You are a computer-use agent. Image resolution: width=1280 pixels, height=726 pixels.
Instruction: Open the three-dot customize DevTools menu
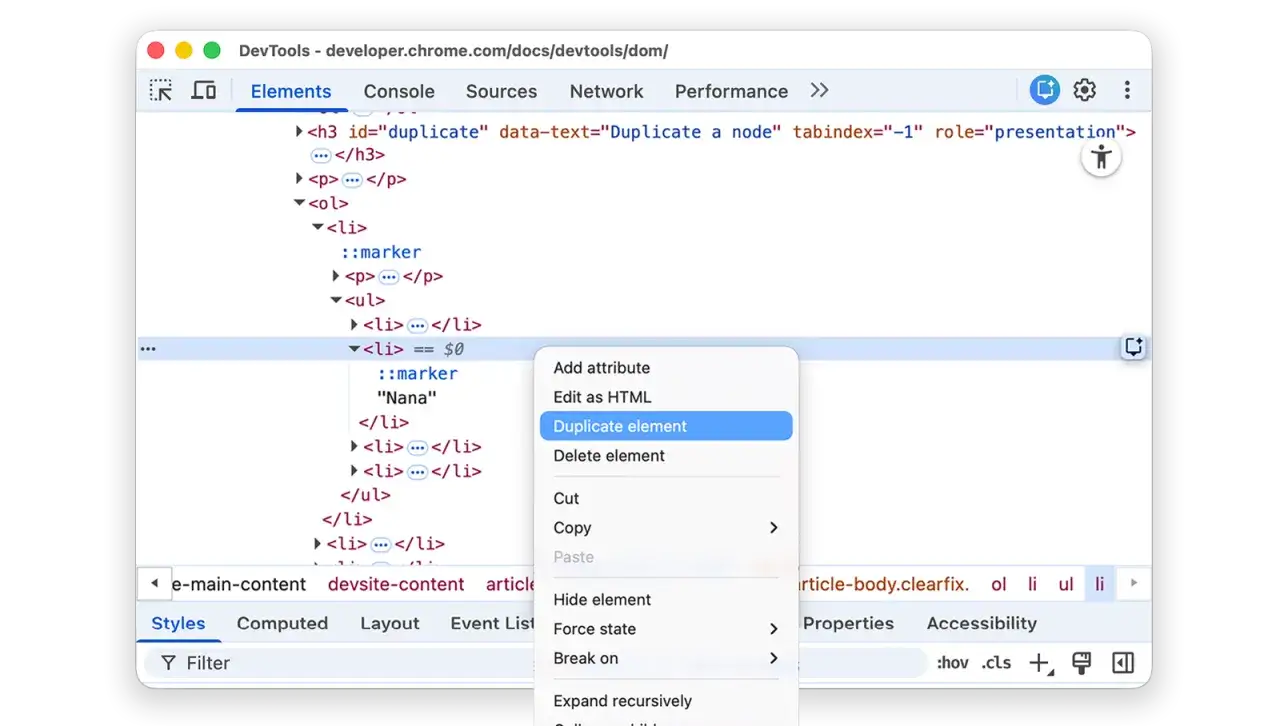(x=1127, y=90)
